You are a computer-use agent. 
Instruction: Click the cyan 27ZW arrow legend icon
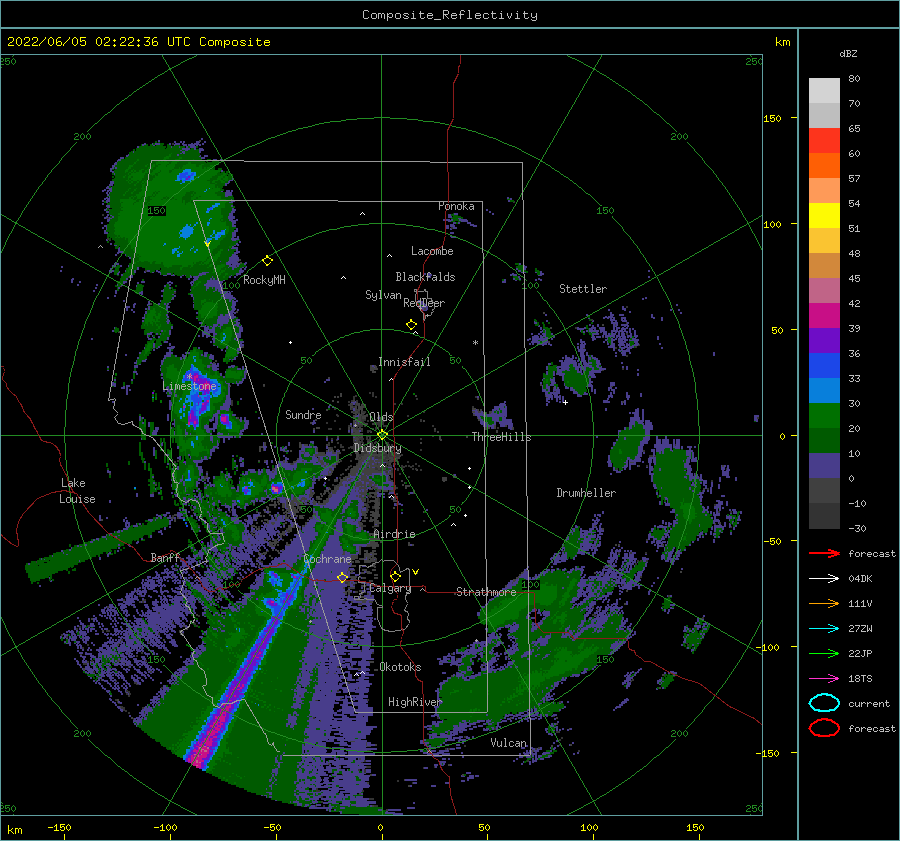(824, 629)
